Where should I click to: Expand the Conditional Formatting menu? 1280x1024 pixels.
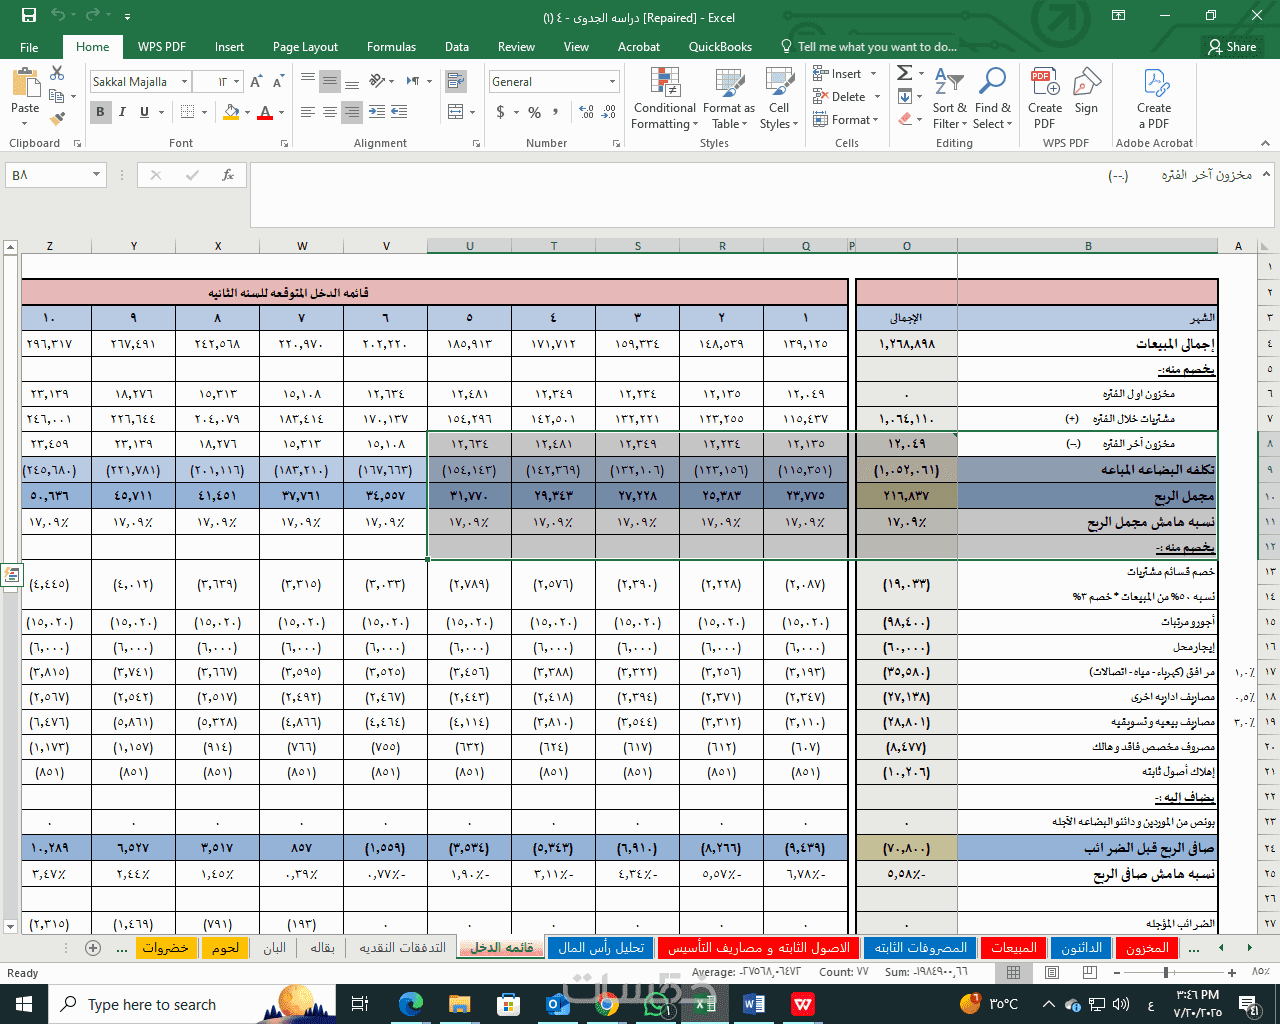[664, 98]
